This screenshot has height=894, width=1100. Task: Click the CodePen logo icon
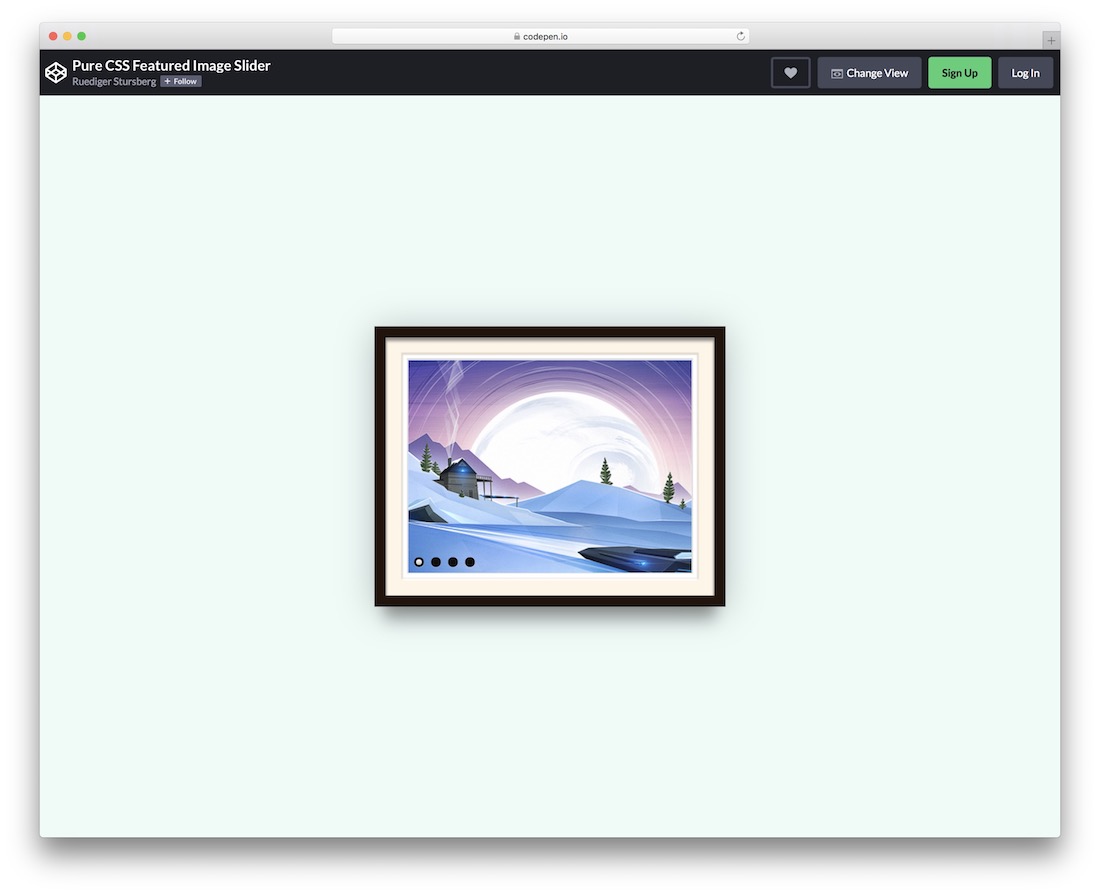coord(56,72)
